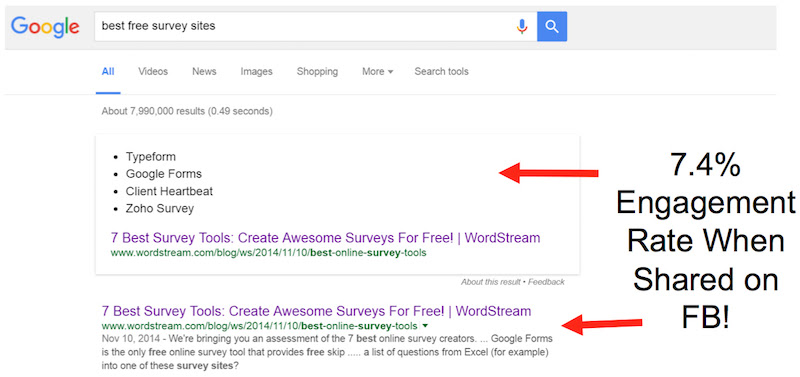This screenshot has height=377, width=800.
Task: Open the Shopping tab
Action: 317,72
